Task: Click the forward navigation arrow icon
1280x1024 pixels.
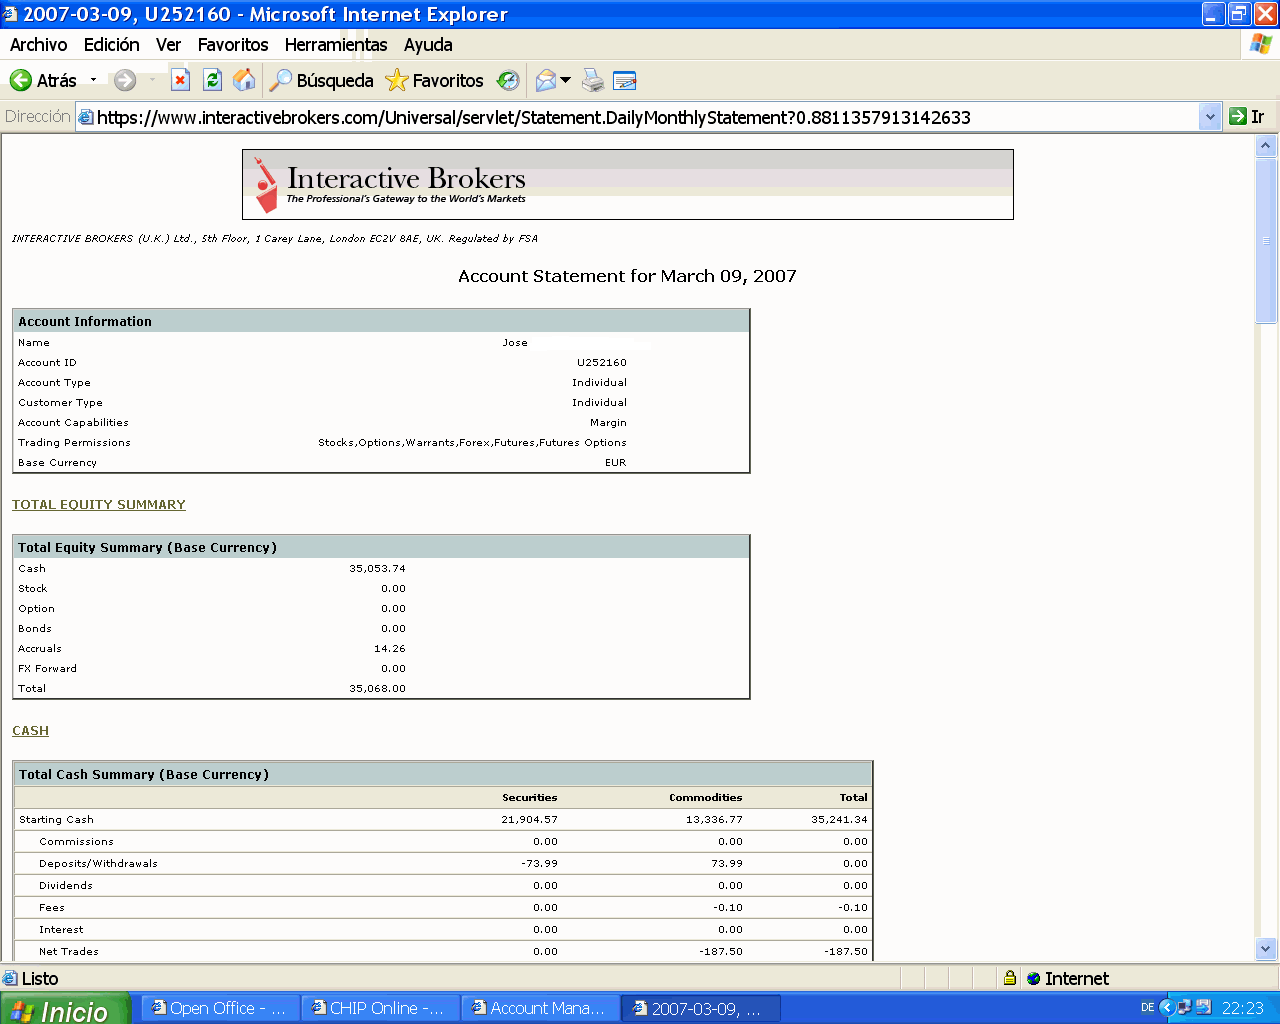Action: tap(125, 80)
